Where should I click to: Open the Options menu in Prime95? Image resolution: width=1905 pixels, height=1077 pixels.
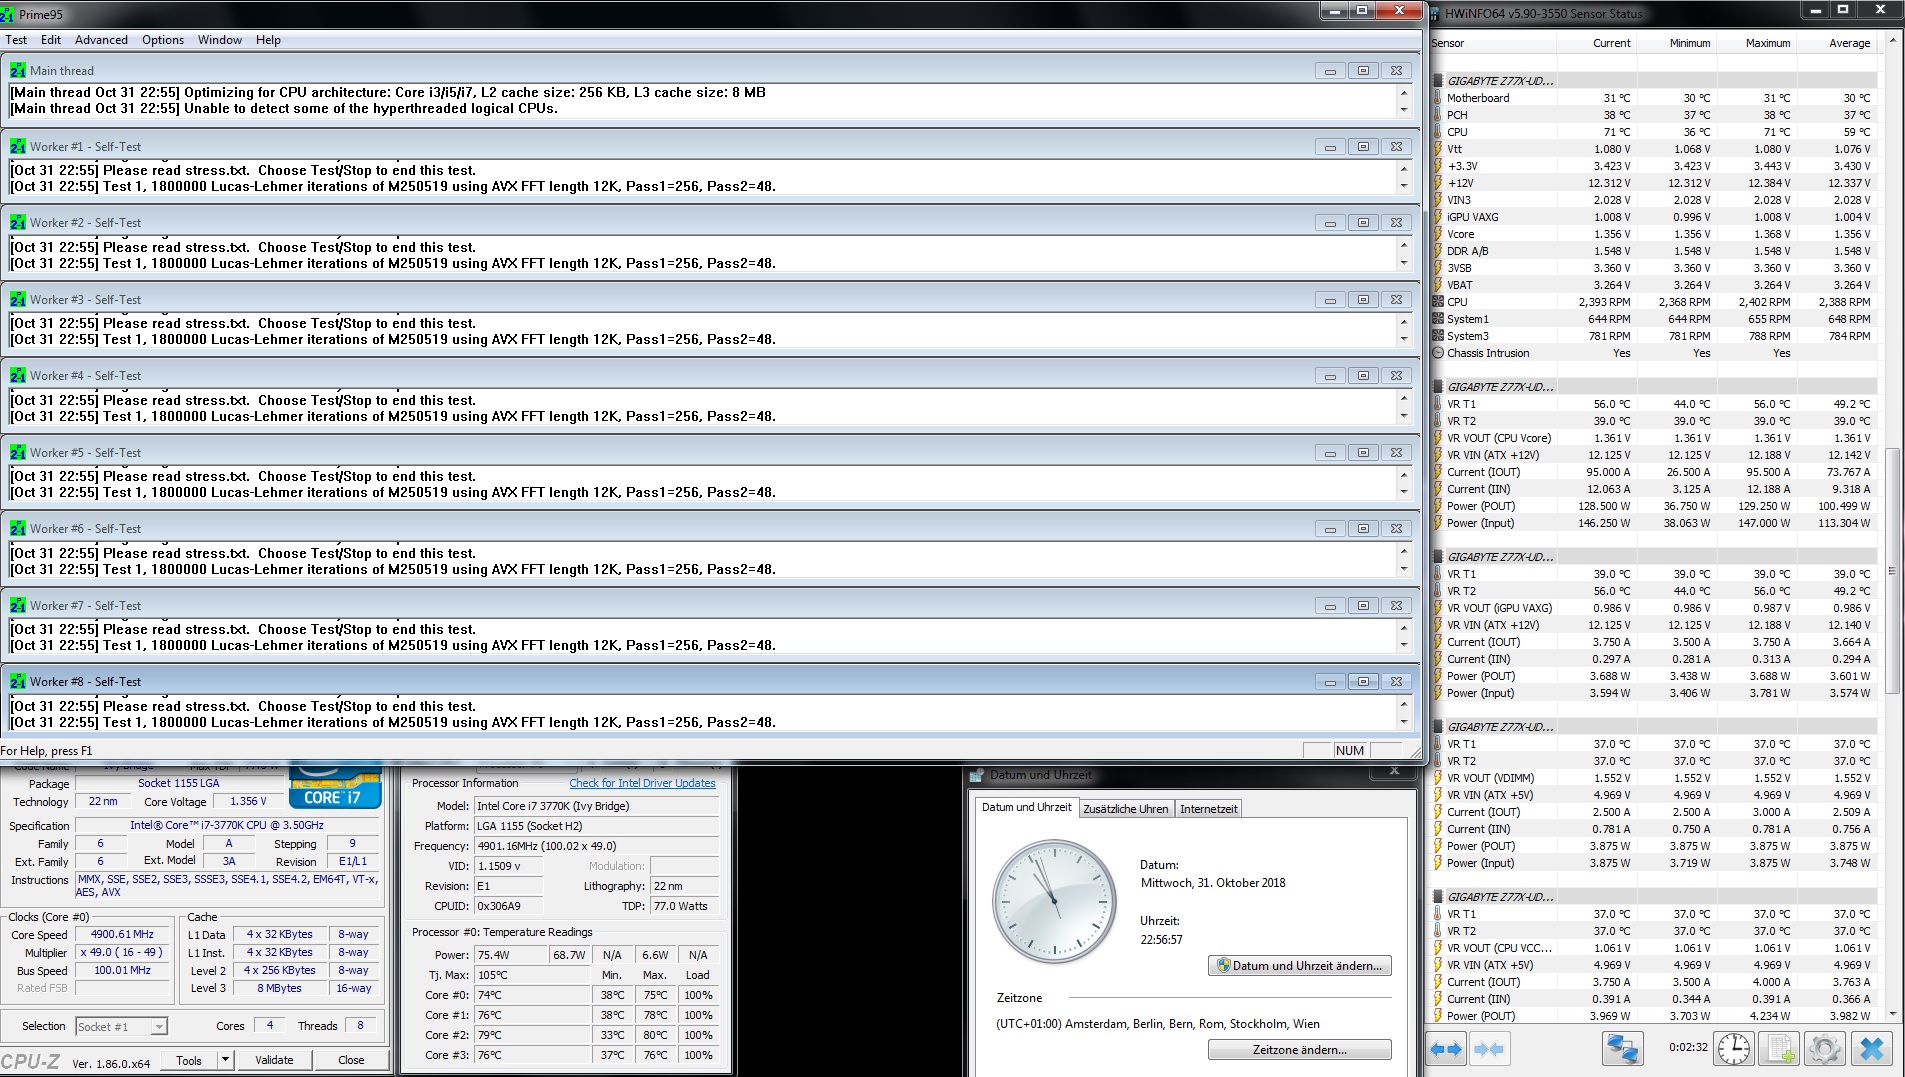[163, 40]
